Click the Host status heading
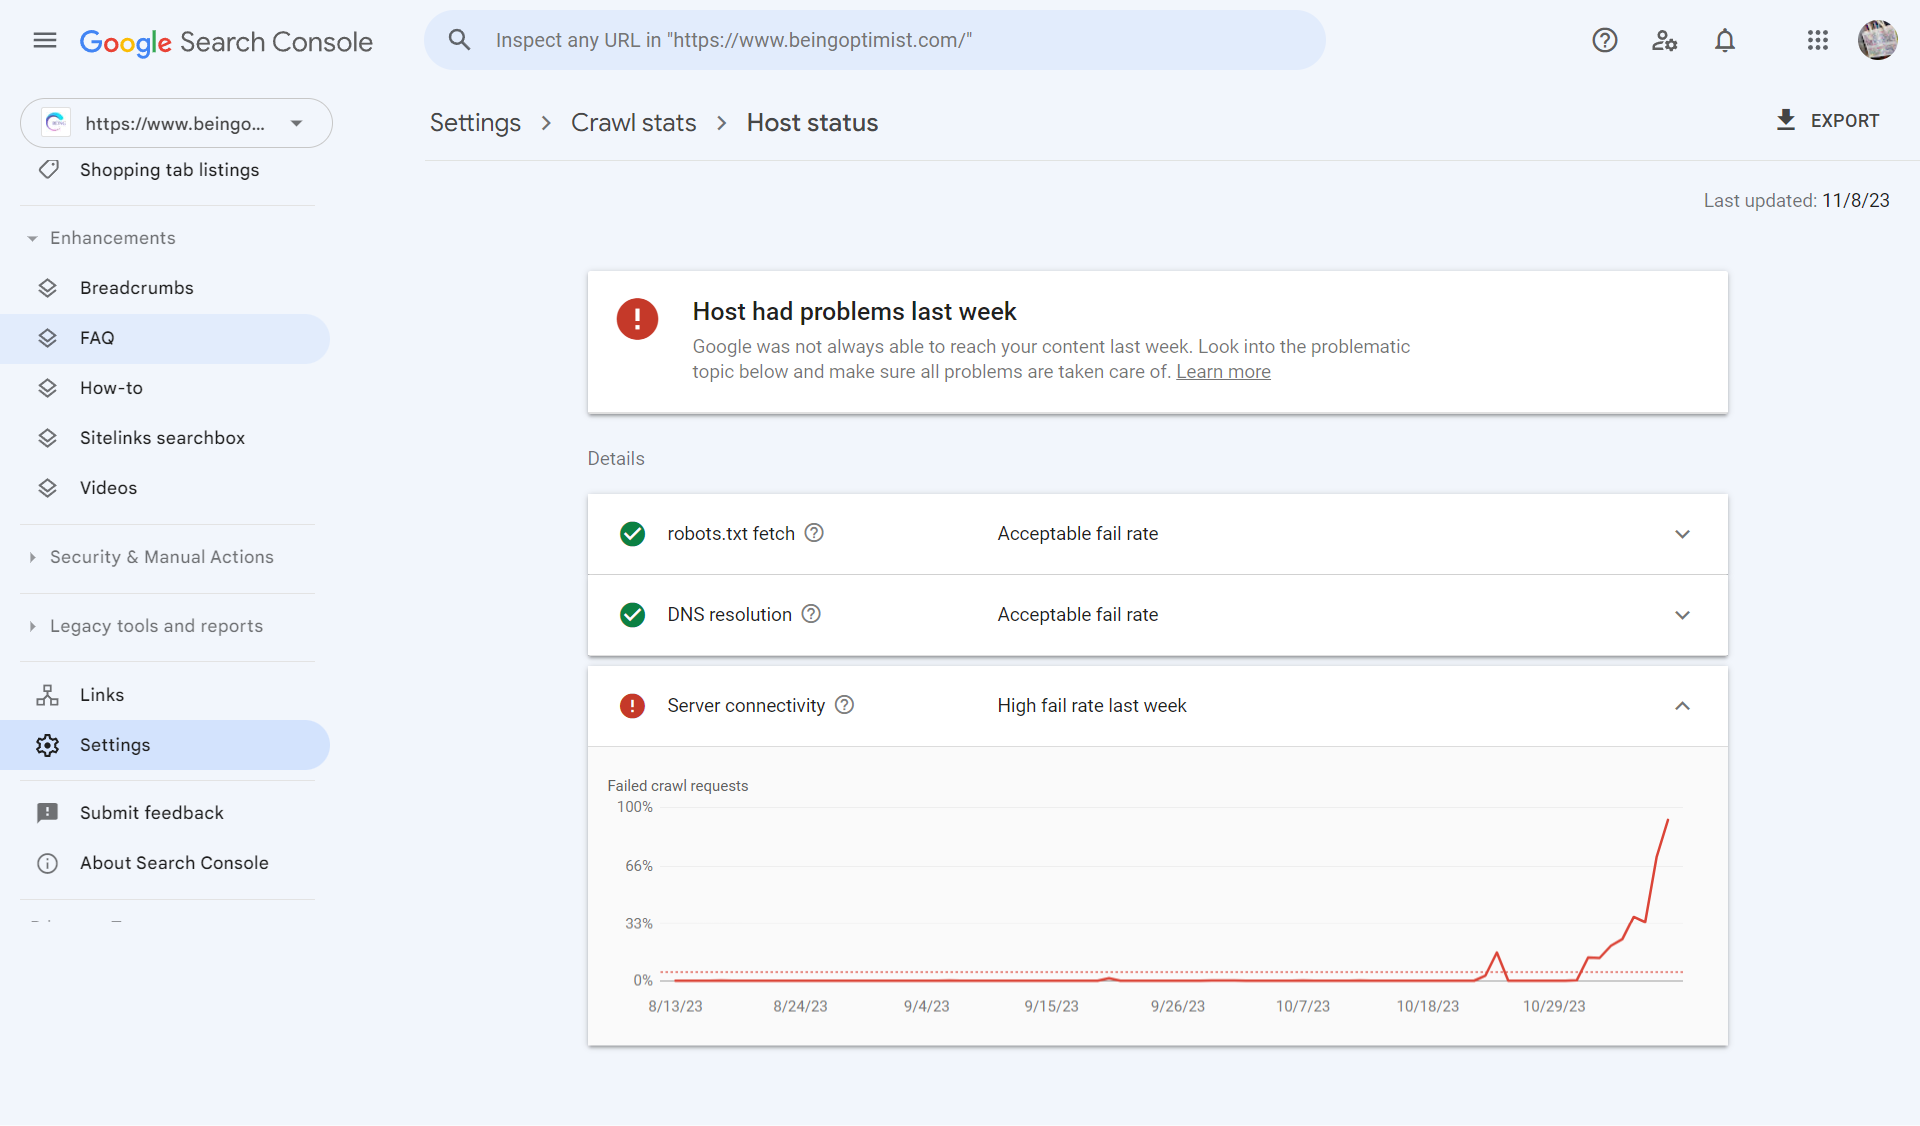 coord(812,123)
